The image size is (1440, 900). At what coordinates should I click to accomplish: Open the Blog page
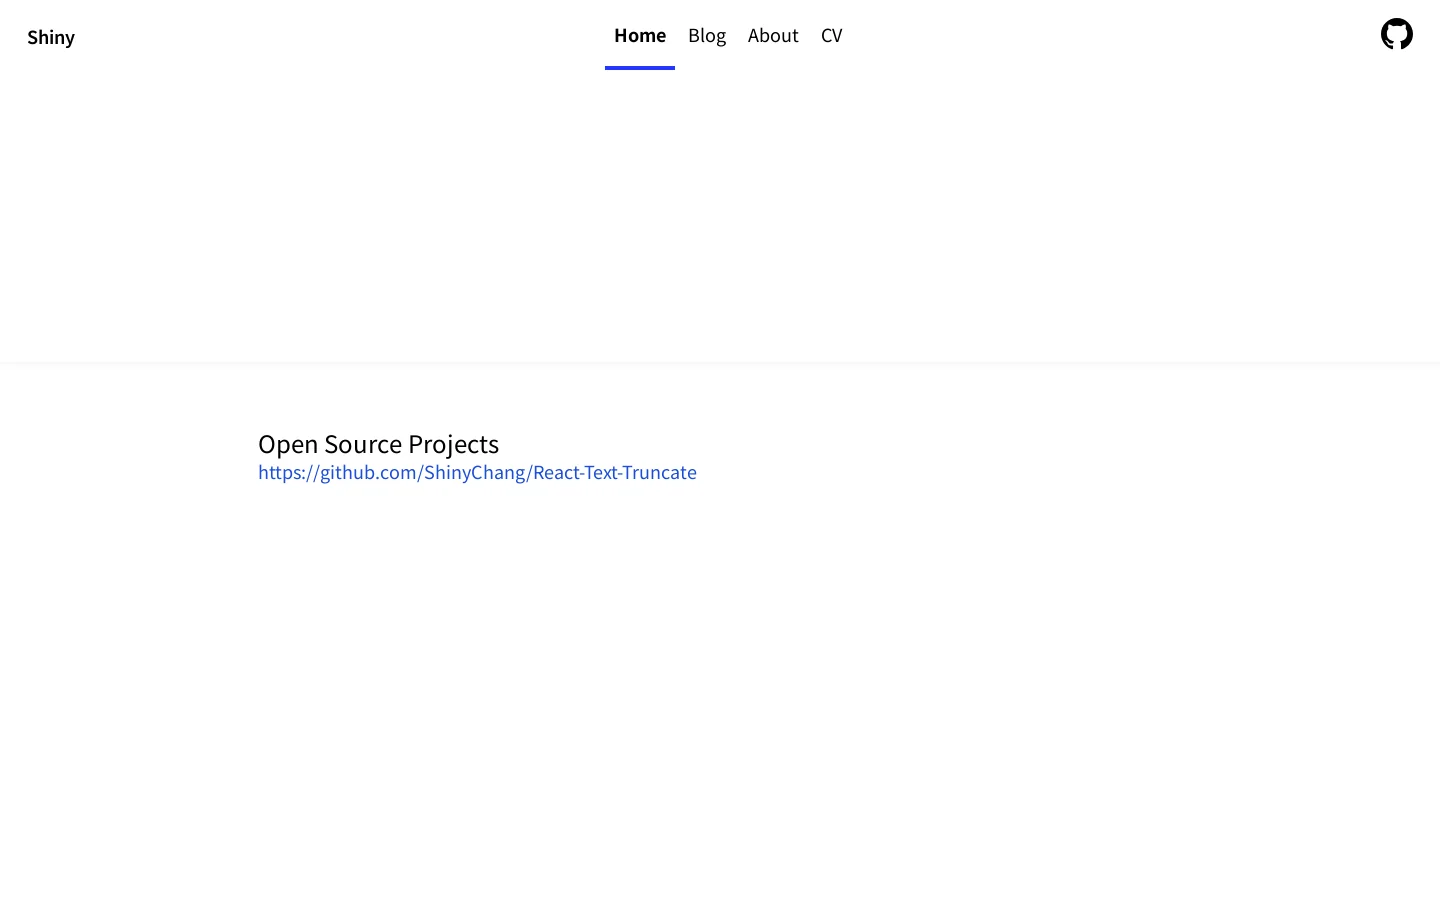point(707,36)
